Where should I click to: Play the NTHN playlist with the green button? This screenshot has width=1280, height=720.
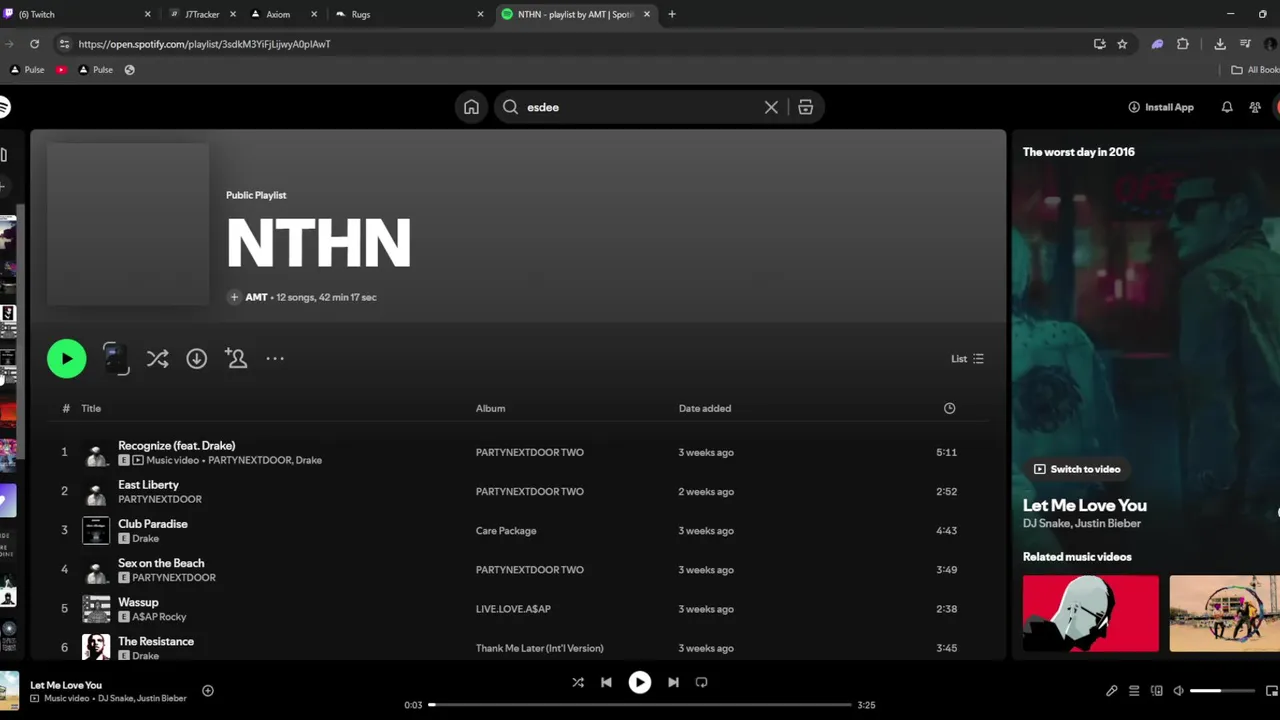tap(67, 358)
